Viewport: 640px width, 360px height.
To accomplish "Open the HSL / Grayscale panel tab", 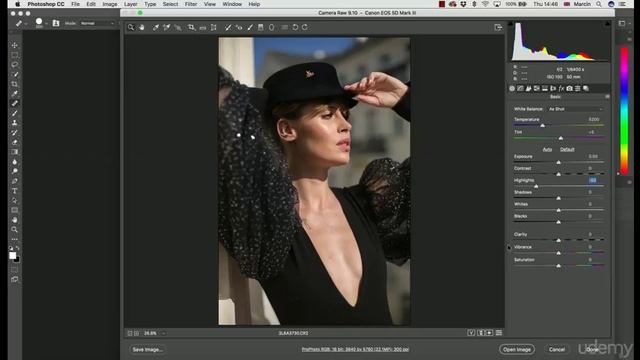I will pyautogui.click(x=536, y=88).
